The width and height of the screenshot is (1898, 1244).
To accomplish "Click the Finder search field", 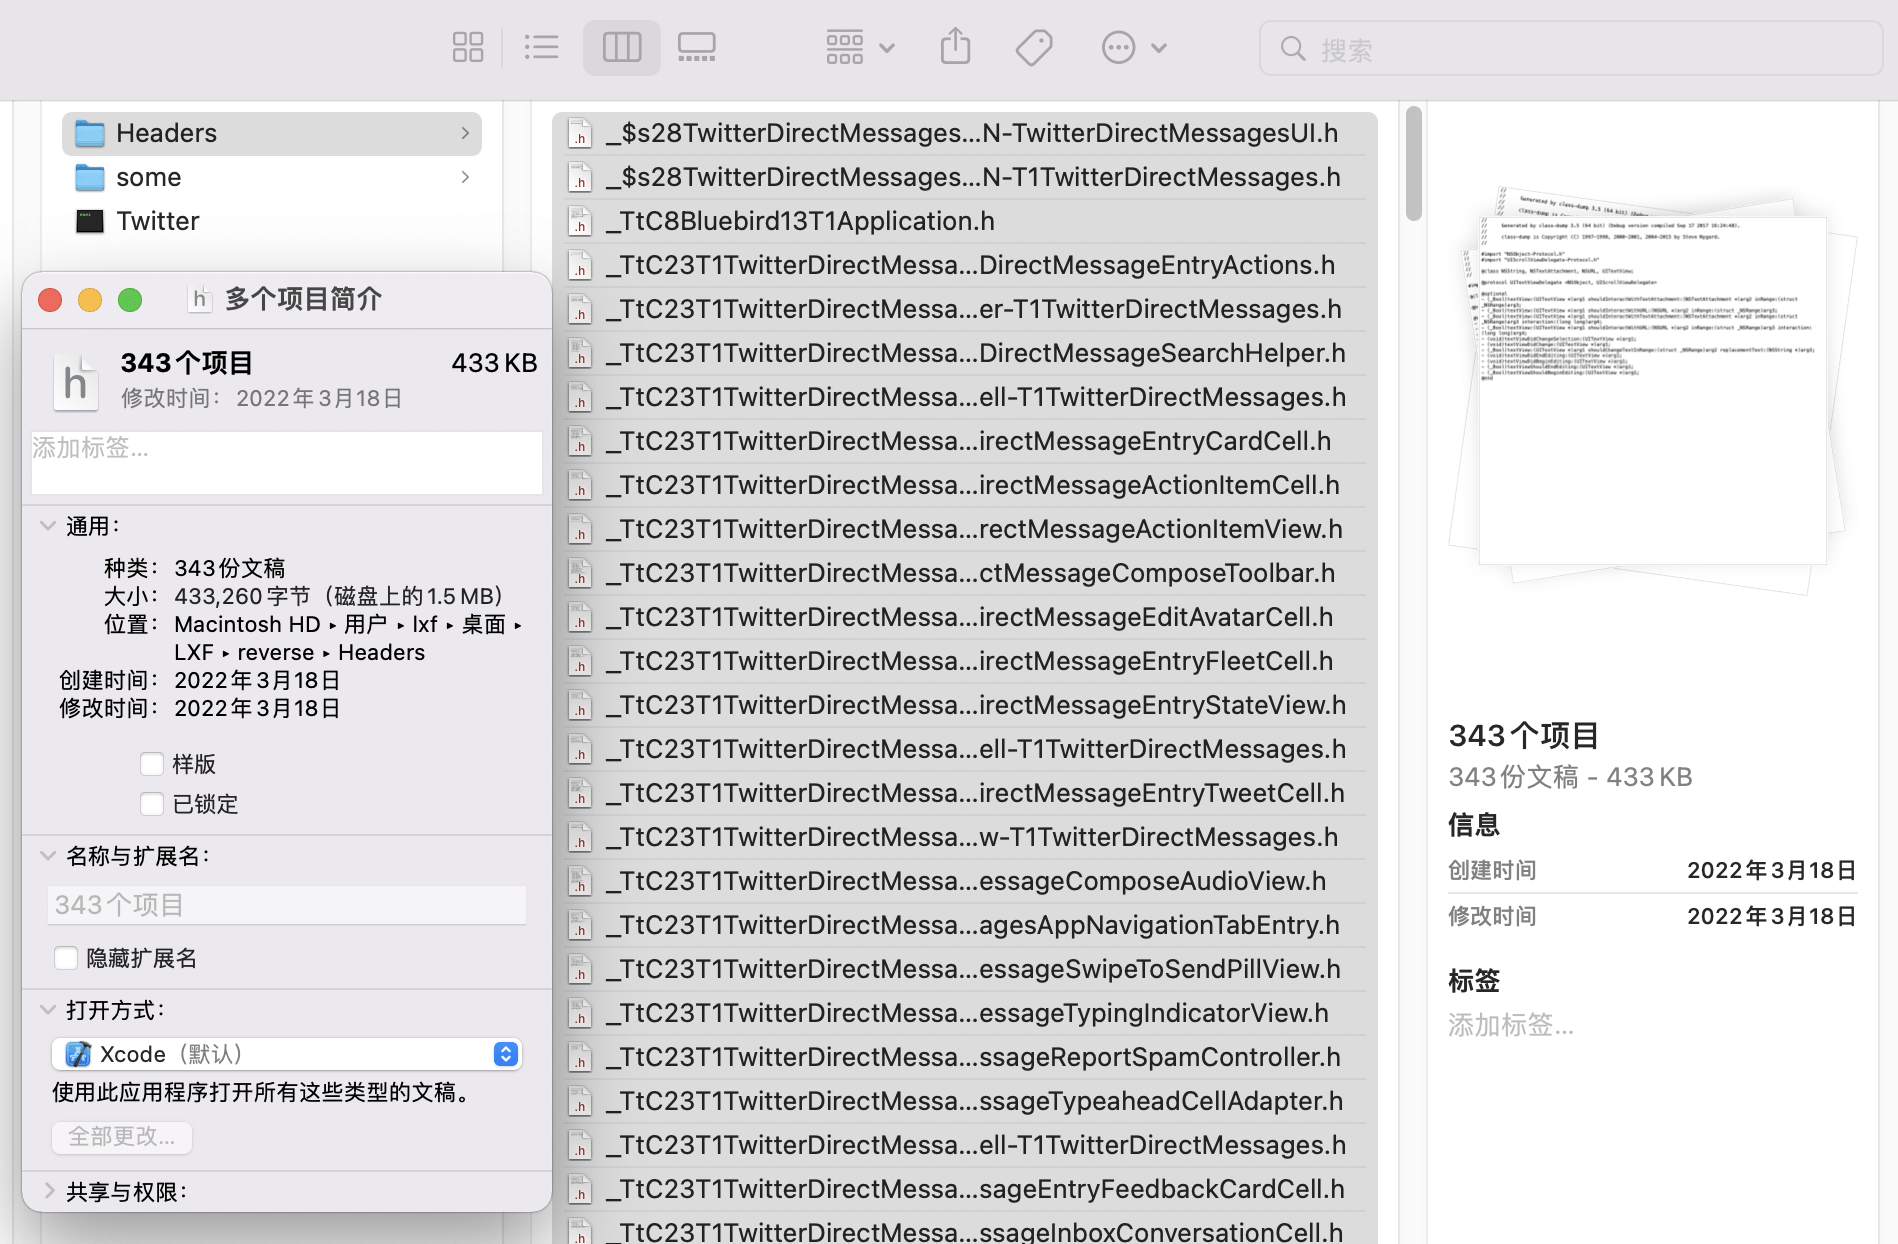I will [x=1570, y=48].
